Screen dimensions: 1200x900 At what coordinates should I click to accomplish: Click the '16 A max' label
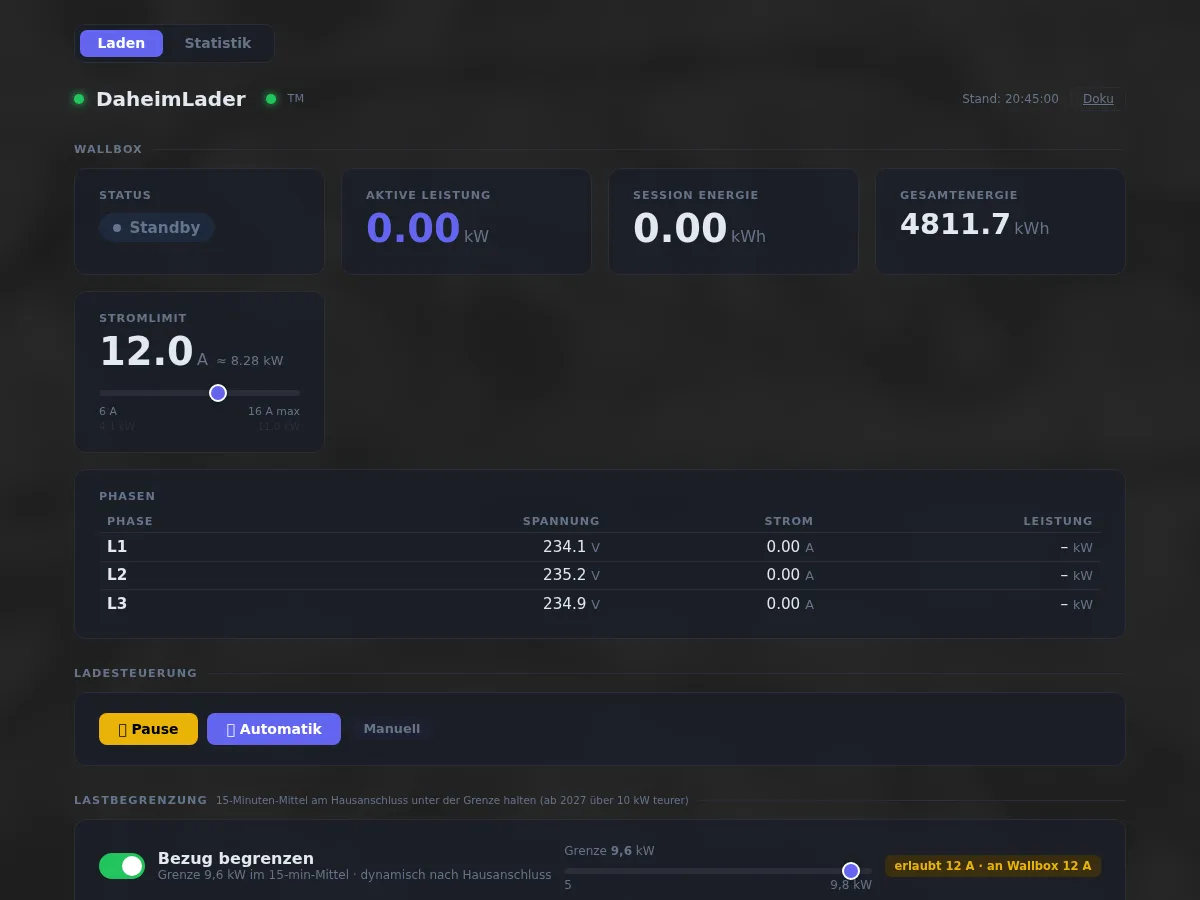coord(274,411)
